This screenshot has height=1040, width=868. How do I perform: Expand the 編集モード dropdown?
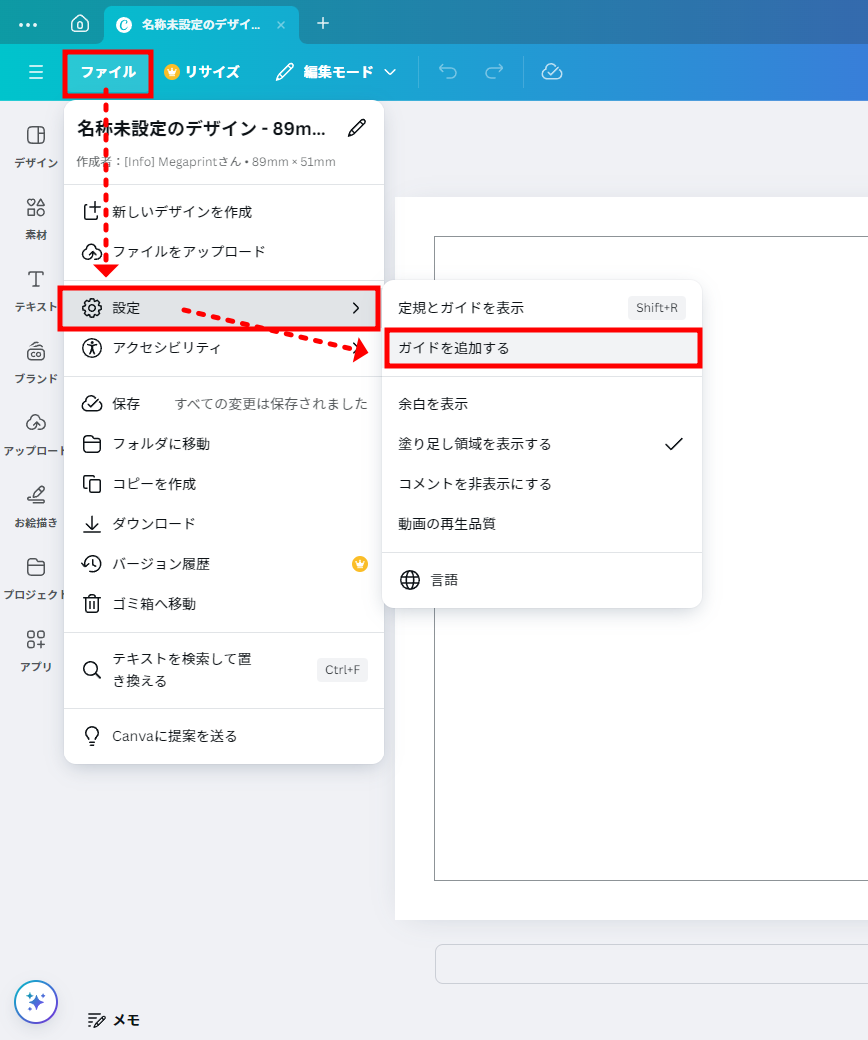click(x=337, y=72)
